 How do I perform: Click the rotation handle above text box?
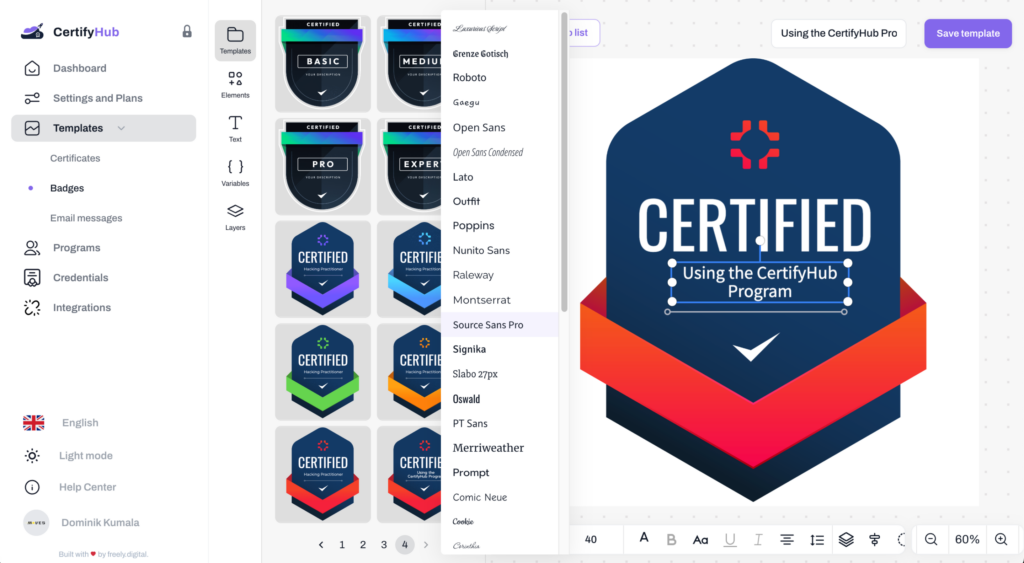coord(760,241)
